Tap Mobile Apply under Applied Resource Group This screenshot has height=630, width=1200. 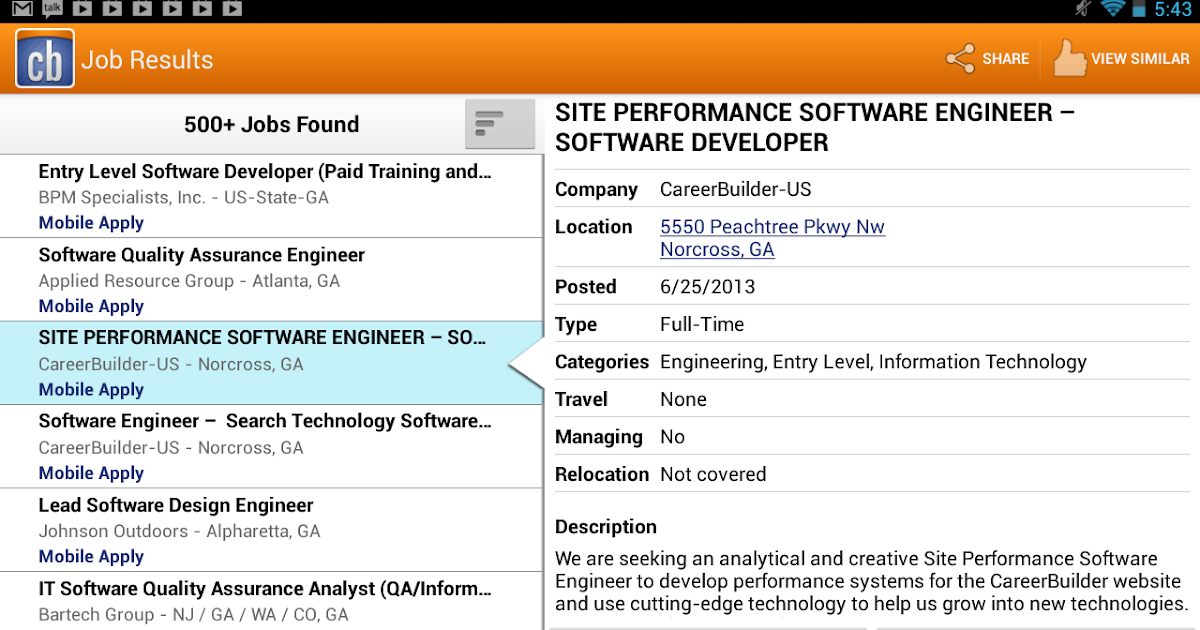tap(91, 306)
